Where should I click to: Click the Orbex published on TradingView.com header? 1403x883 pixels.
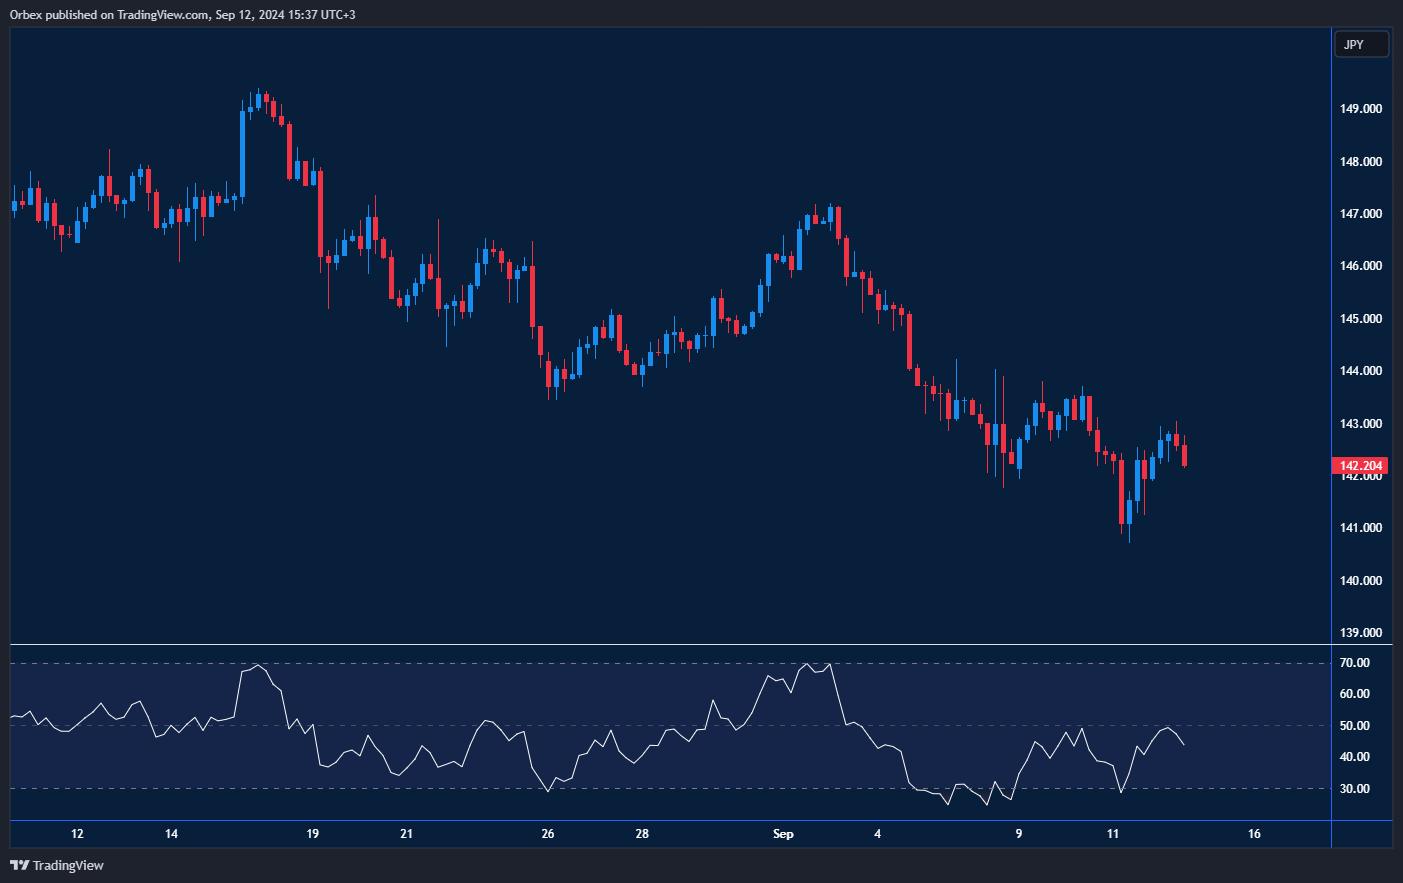coord(182,15)
